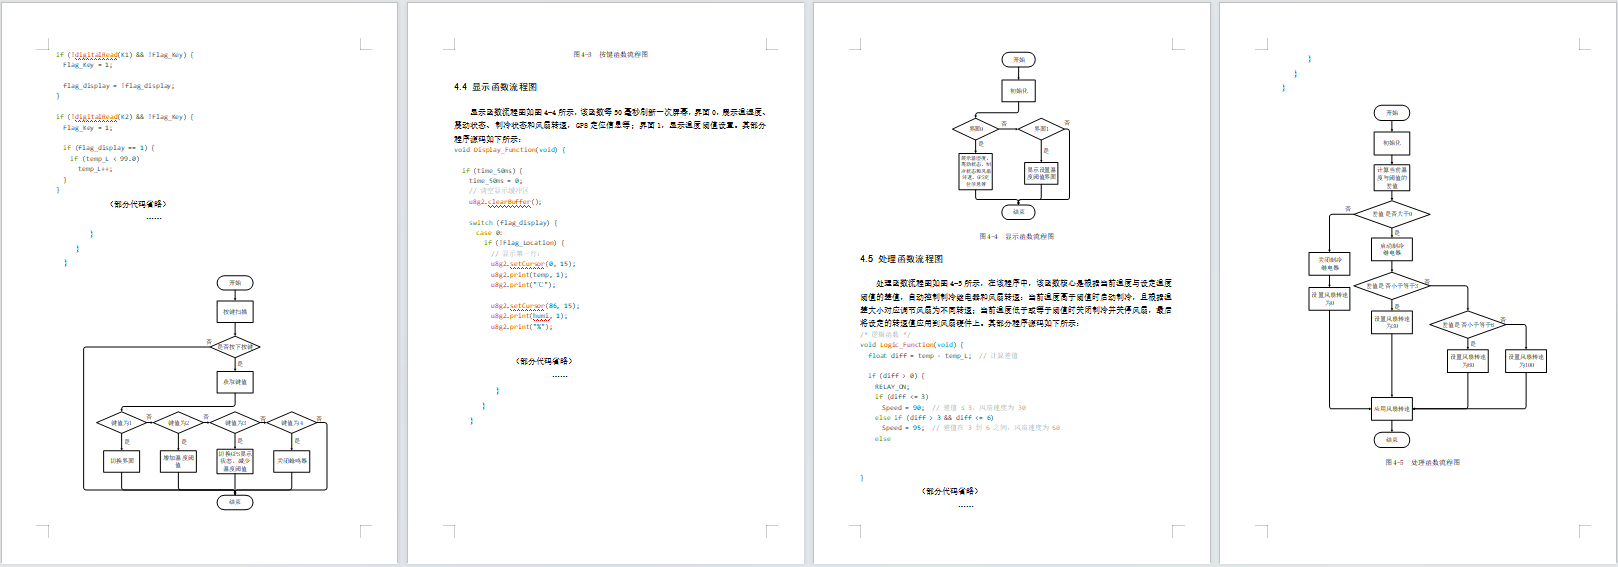This screenshot has width=1618, height=567.
Task: Click the "键值为3" decision diamond
Action: click(x=235, y=423)
